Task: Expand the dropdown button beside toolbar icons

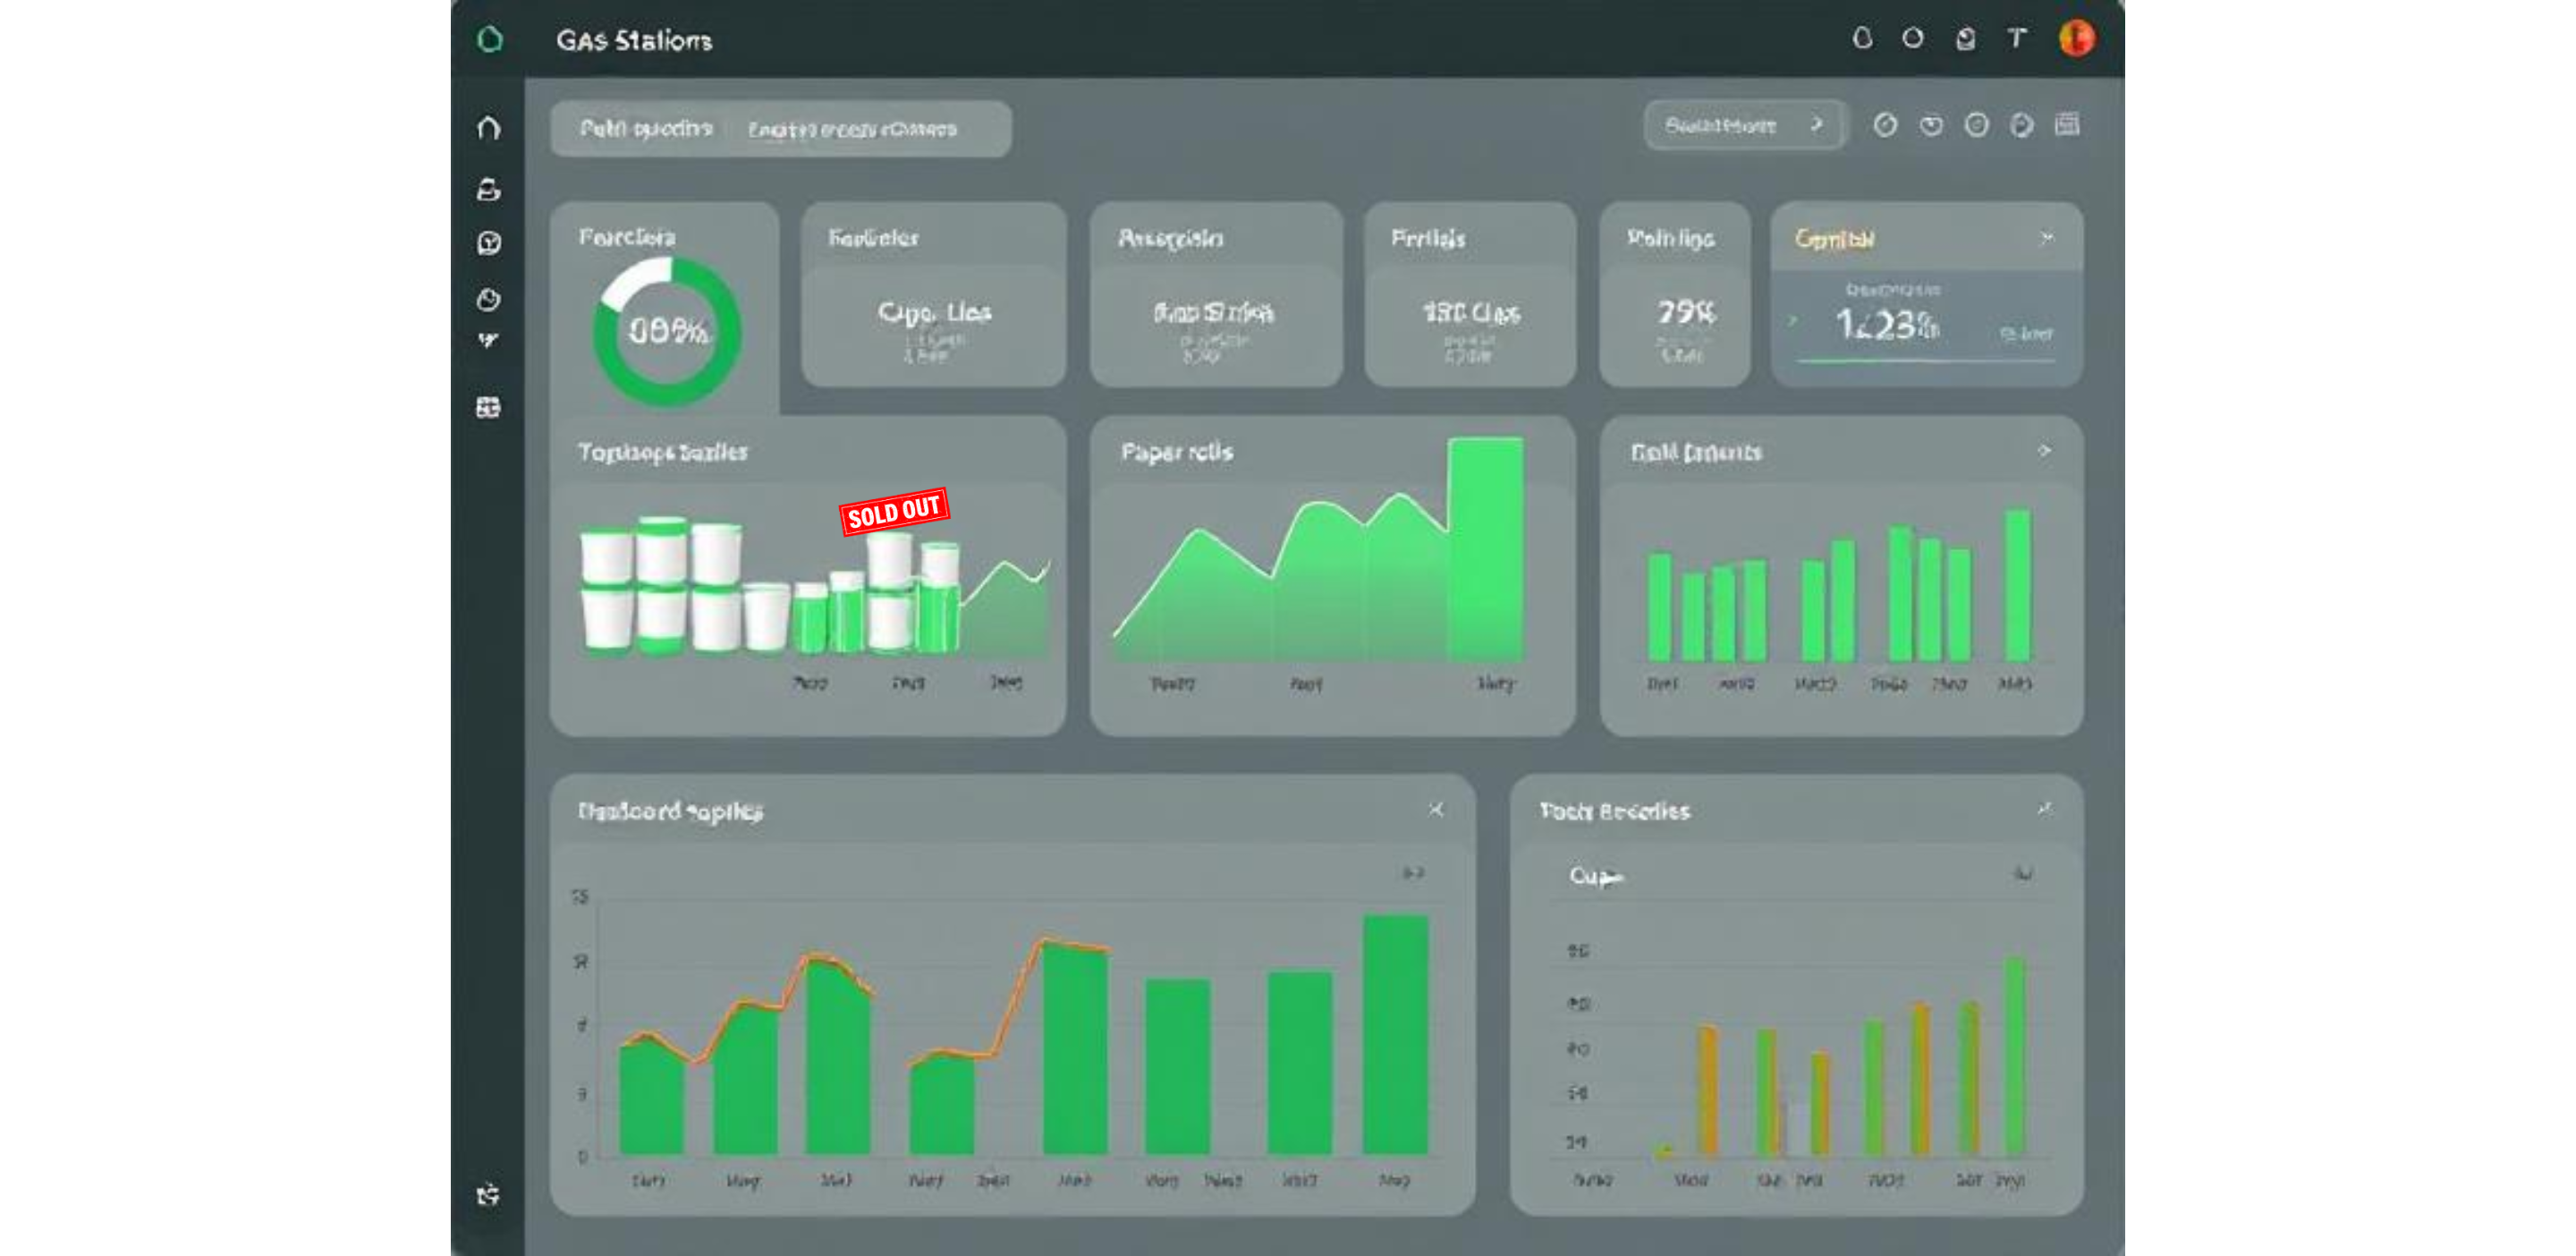Action: (1743, 125)
